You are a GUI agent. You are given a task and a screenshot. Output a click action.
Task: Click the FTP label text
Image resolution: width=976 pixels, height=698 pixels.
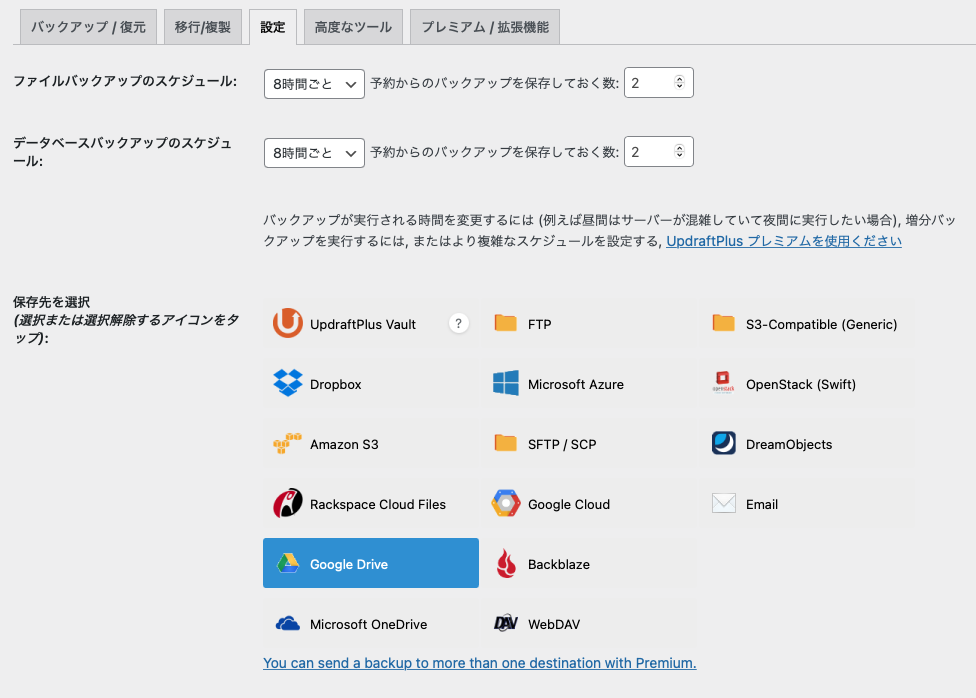pyautogui.click(x=540, y=324)
